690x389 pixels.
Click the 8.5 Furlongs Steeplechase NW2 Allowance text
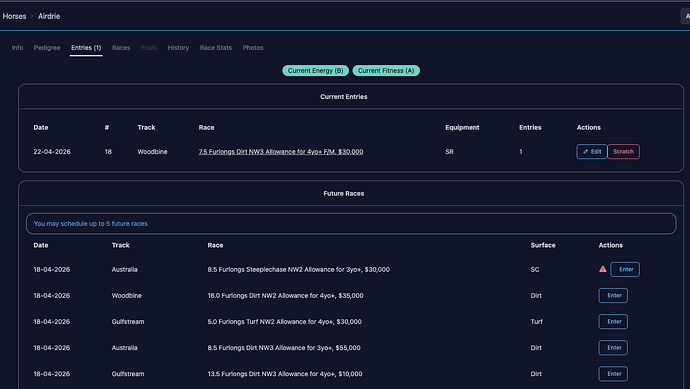pos(298,269)
